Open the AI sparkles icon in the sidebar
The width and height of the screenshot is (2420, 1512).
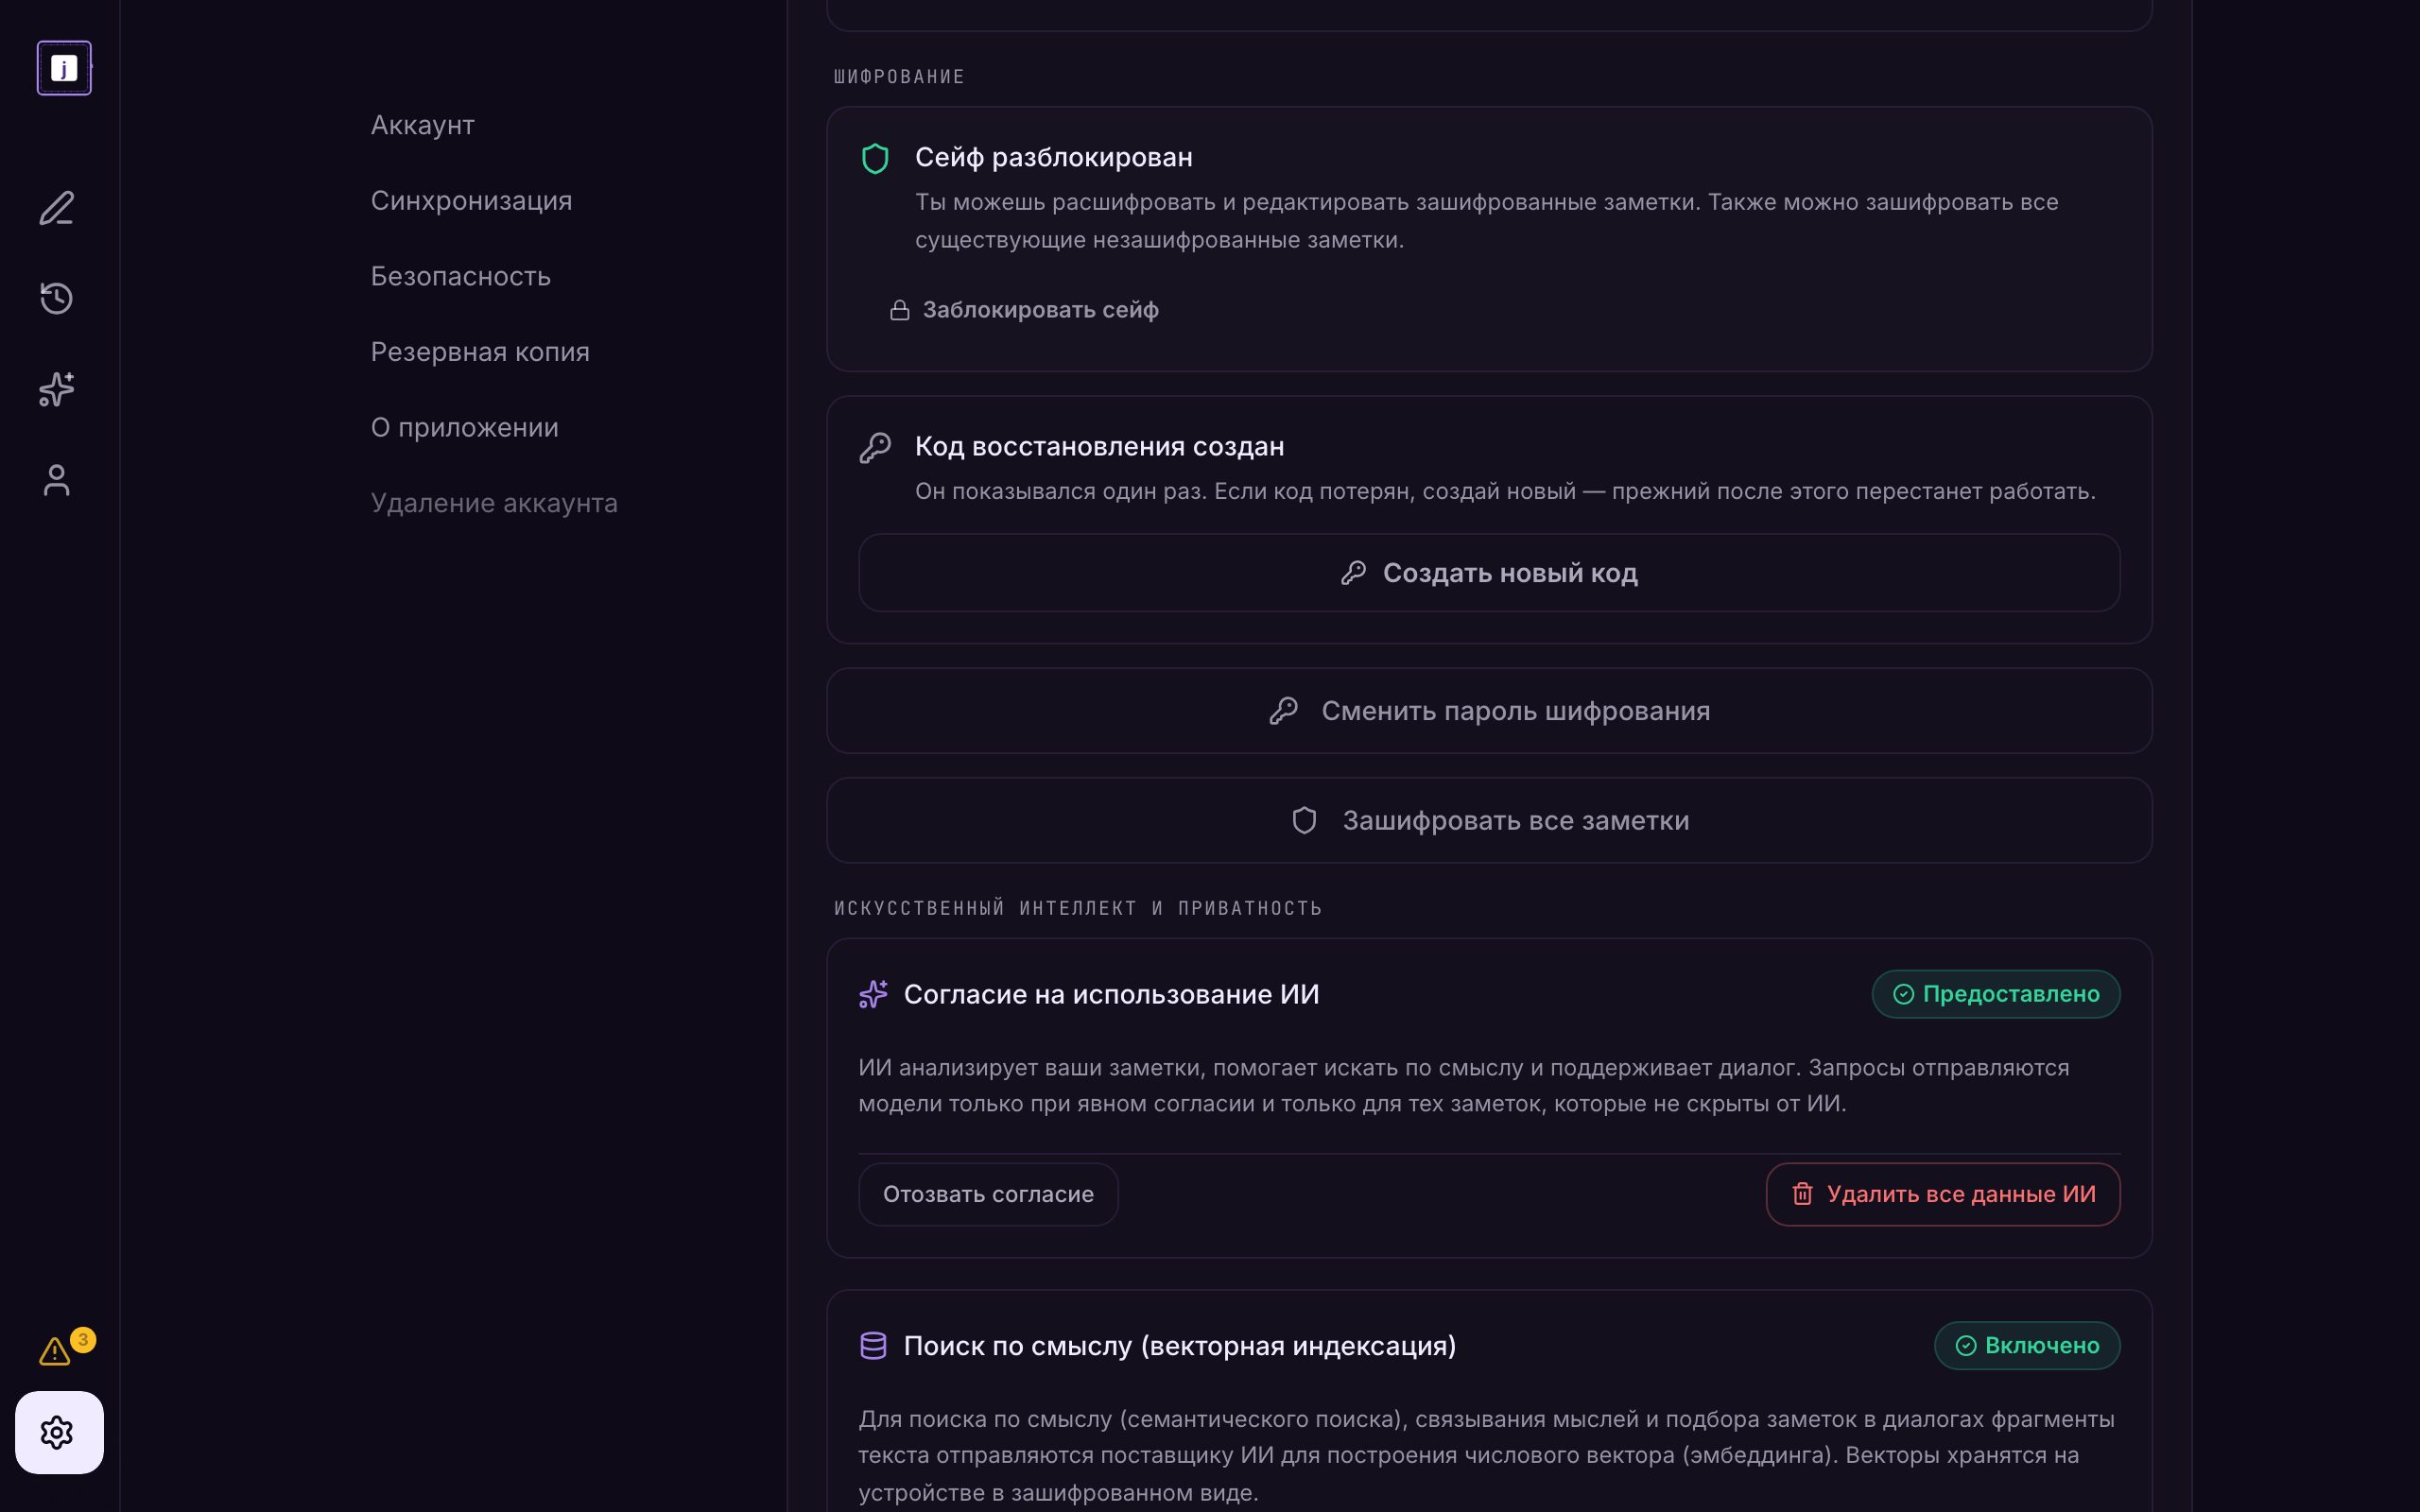point(57,389)
